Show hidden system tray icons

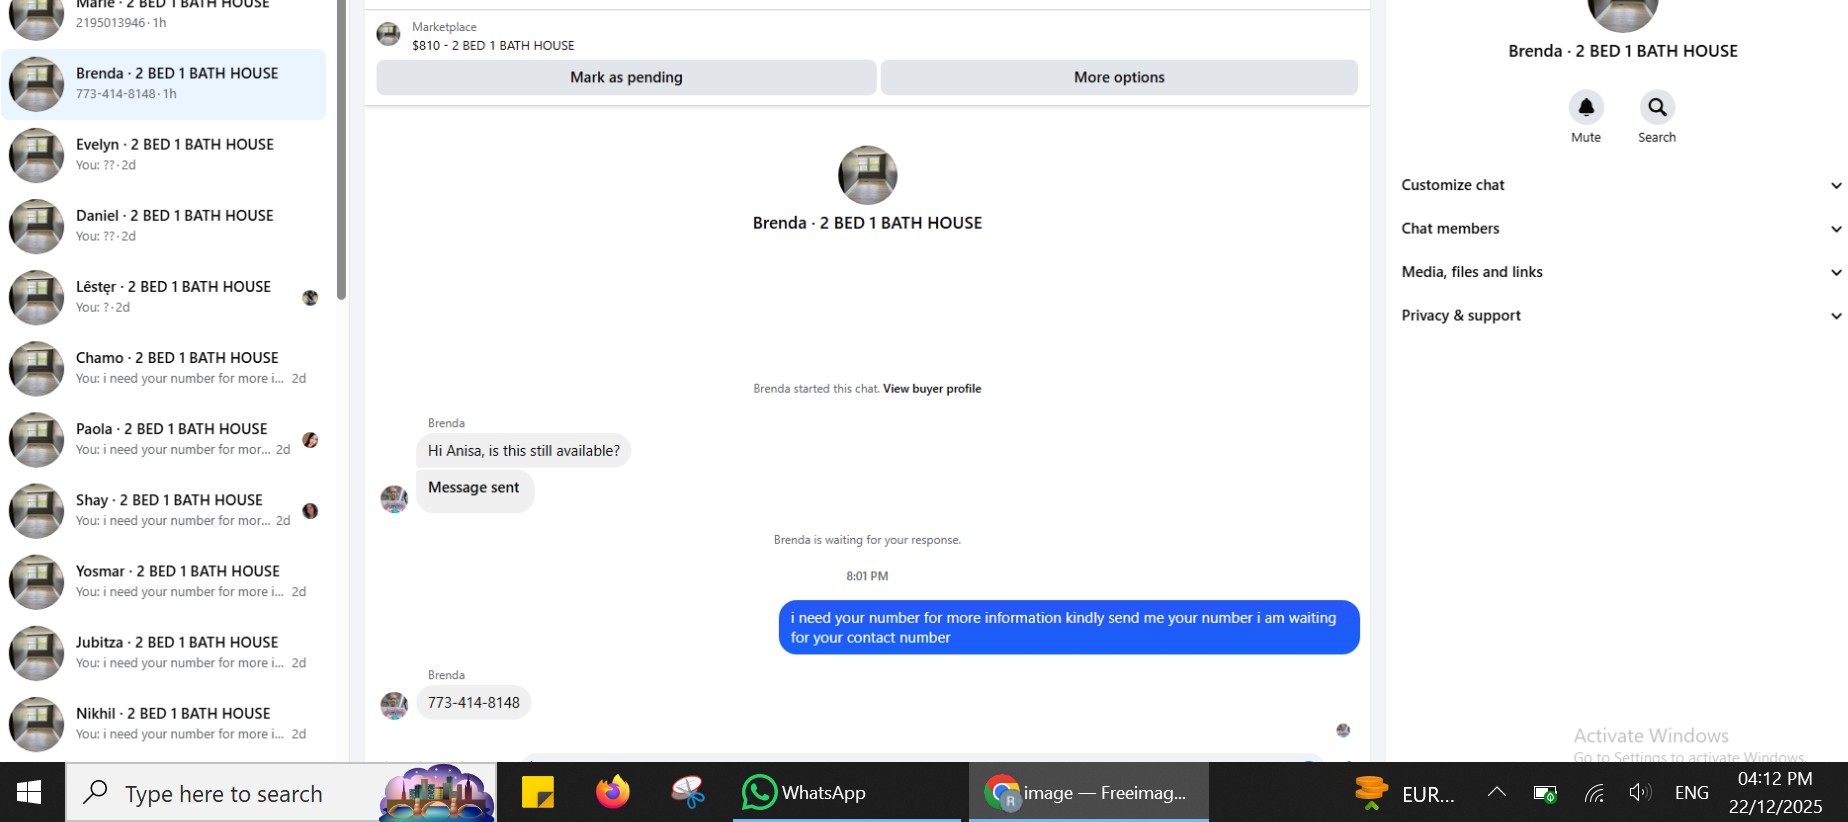(x=1496, y=792)
